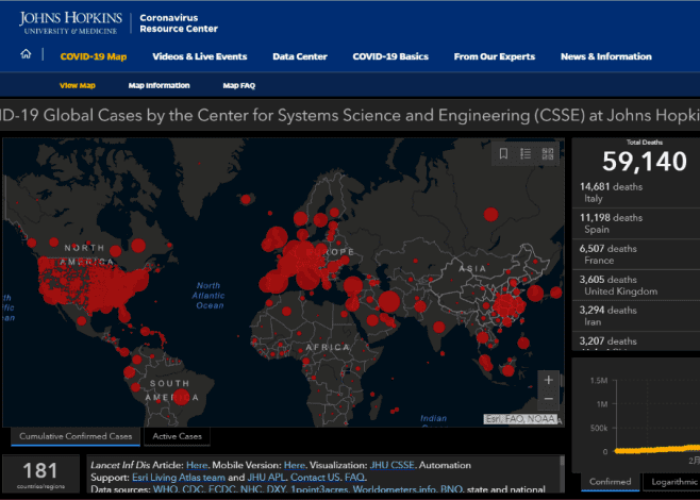Viewport: 700px width, 500px height.
Task: Select the Spain 11,198 deaths entry
Action: pos(636,223)
